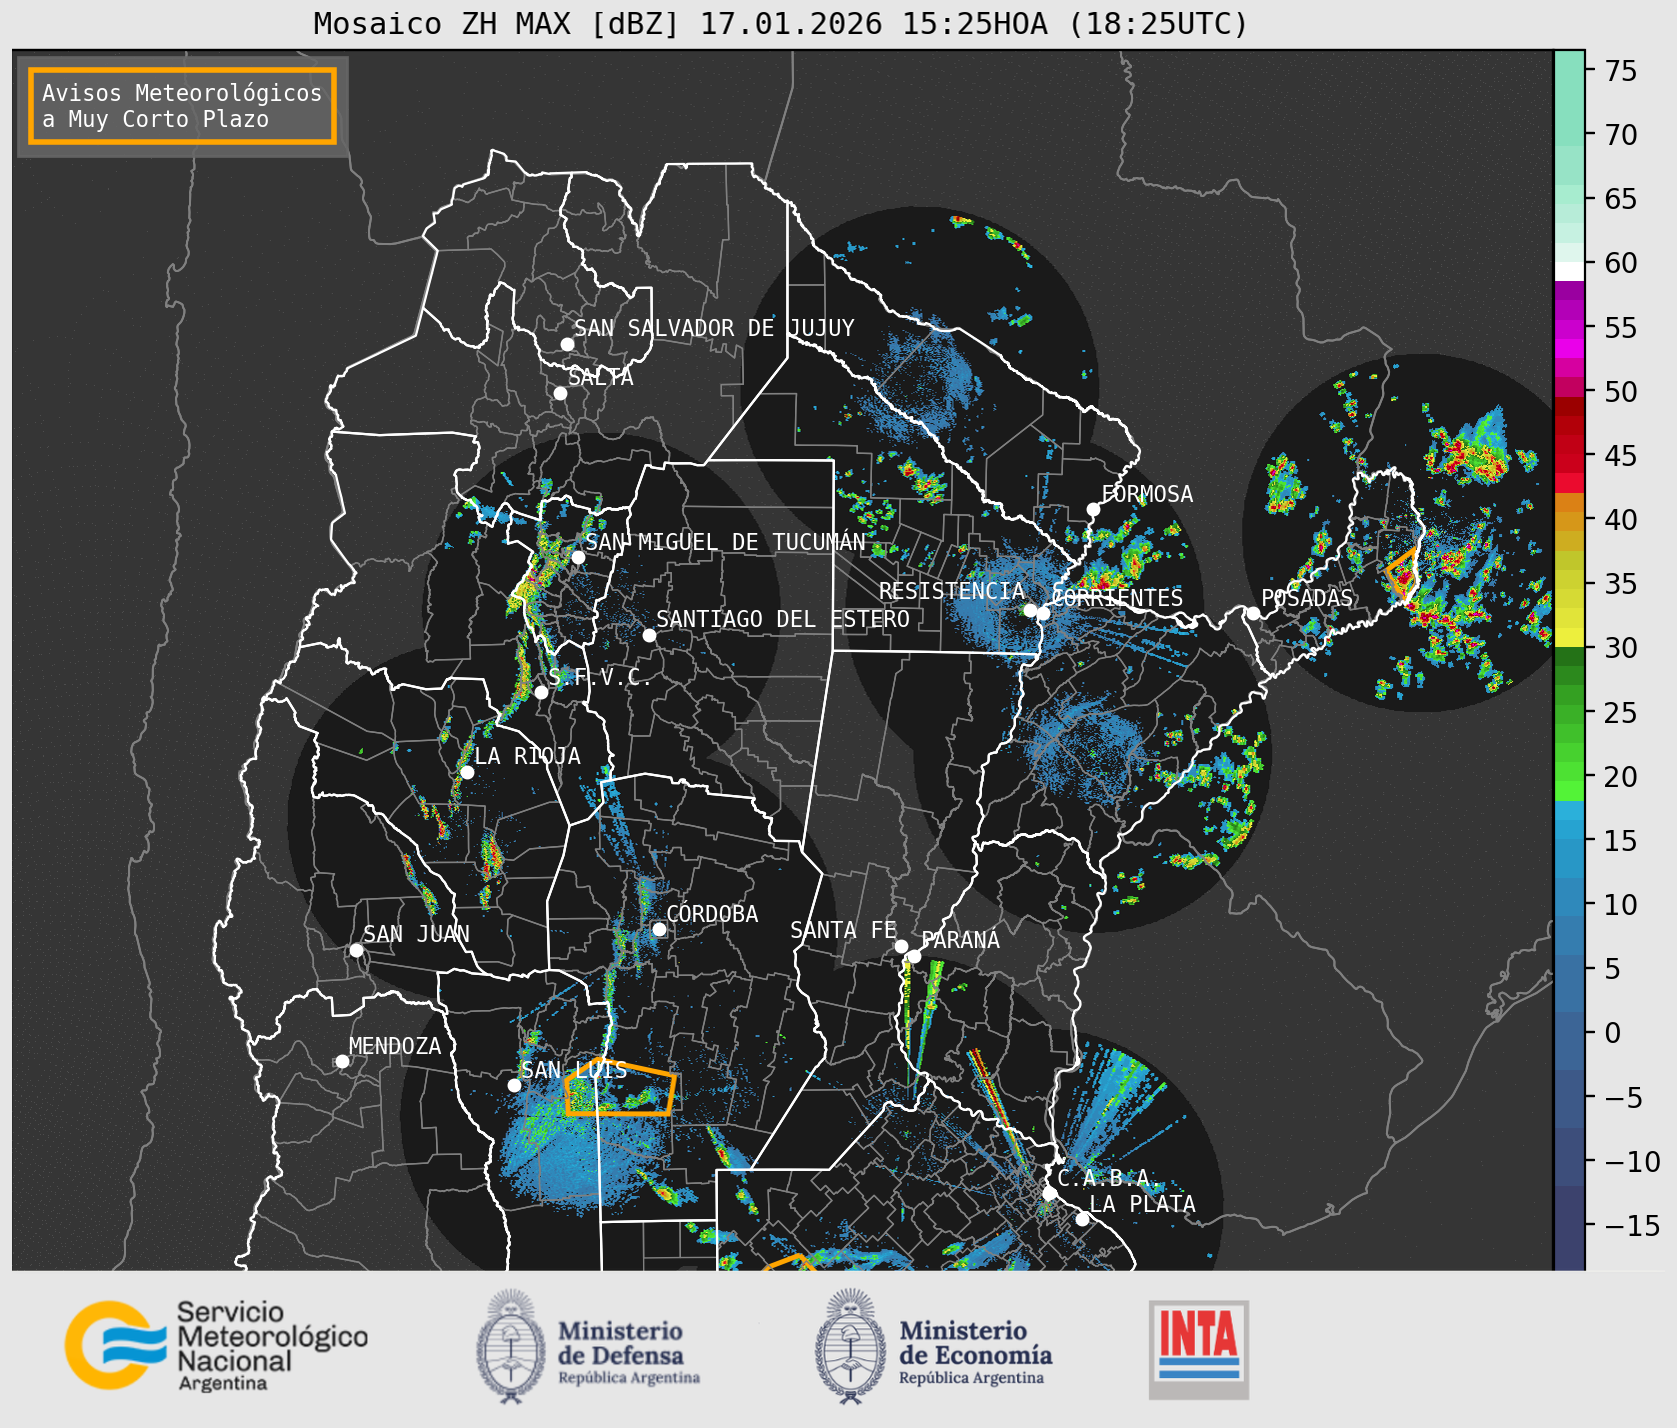Click the LA PLATA label text
The width and height of the screenshot is (1677, 1428).
[1142, 1204]
